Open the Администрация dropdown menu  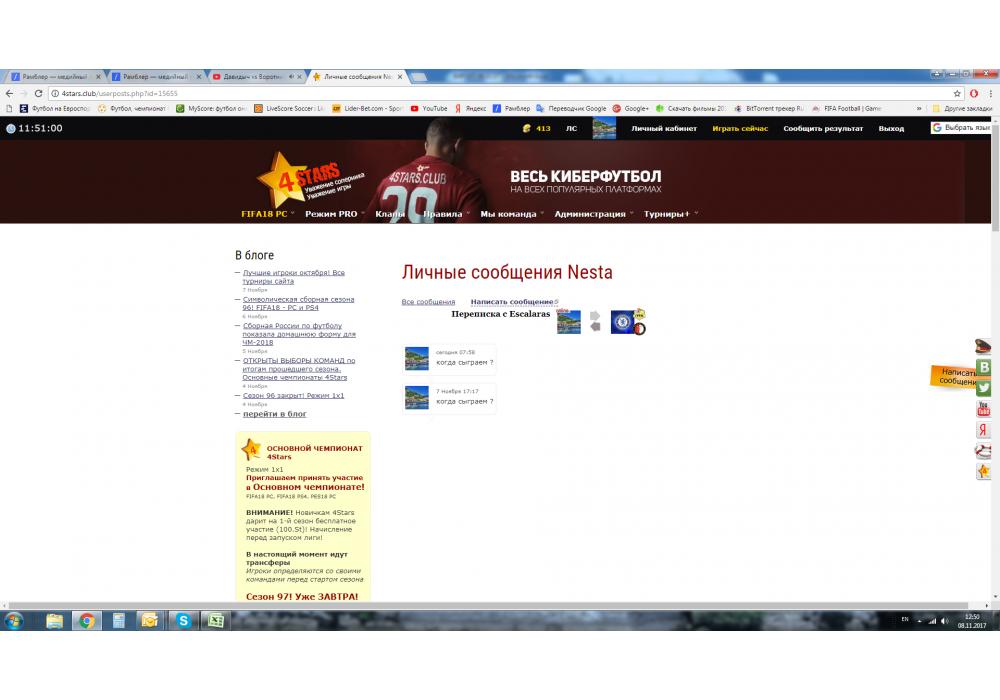point(590,214)
